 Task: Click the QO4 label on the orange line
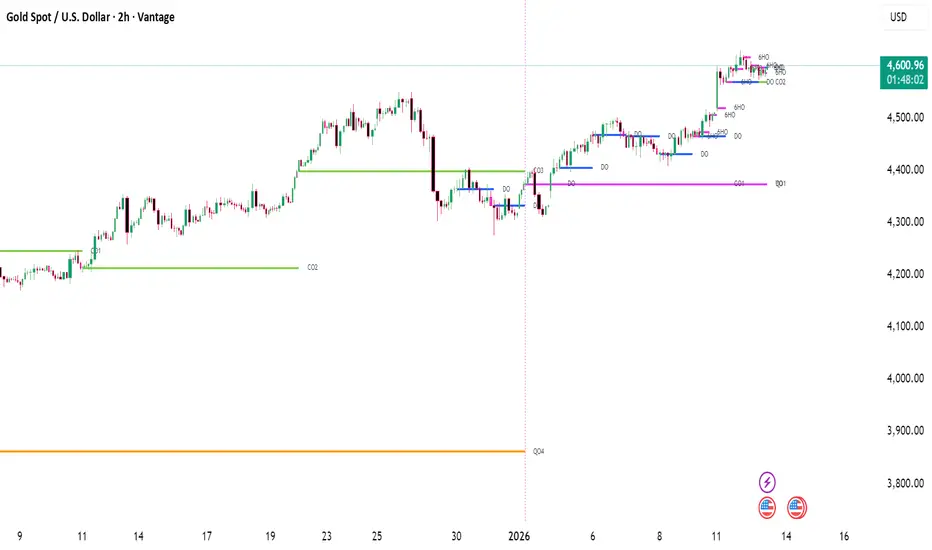[x=538, y=452]
